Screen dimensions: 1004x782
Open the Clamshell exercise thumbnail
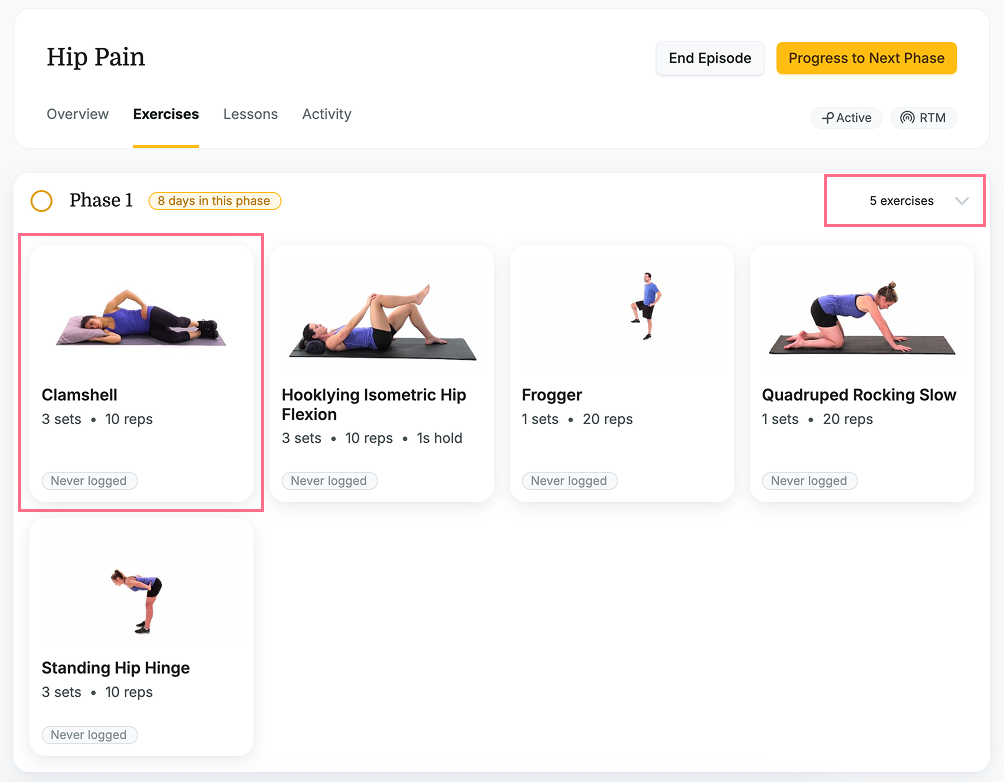(x=141, y=310)
